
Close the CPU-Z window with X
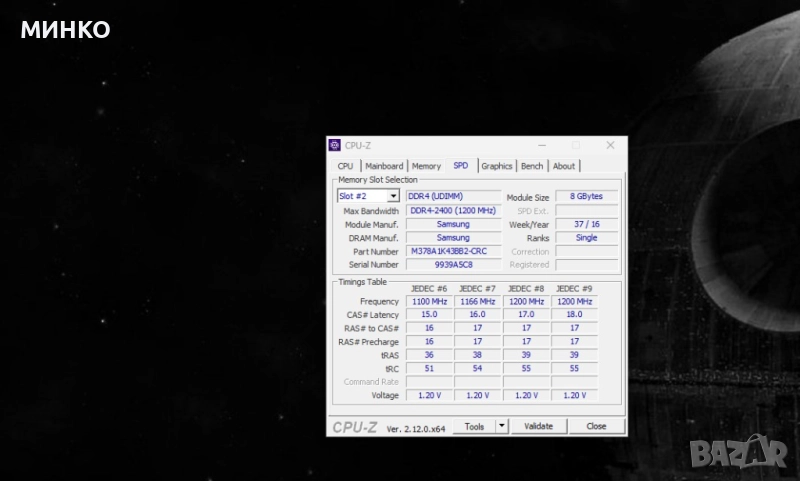click(610, 145)
